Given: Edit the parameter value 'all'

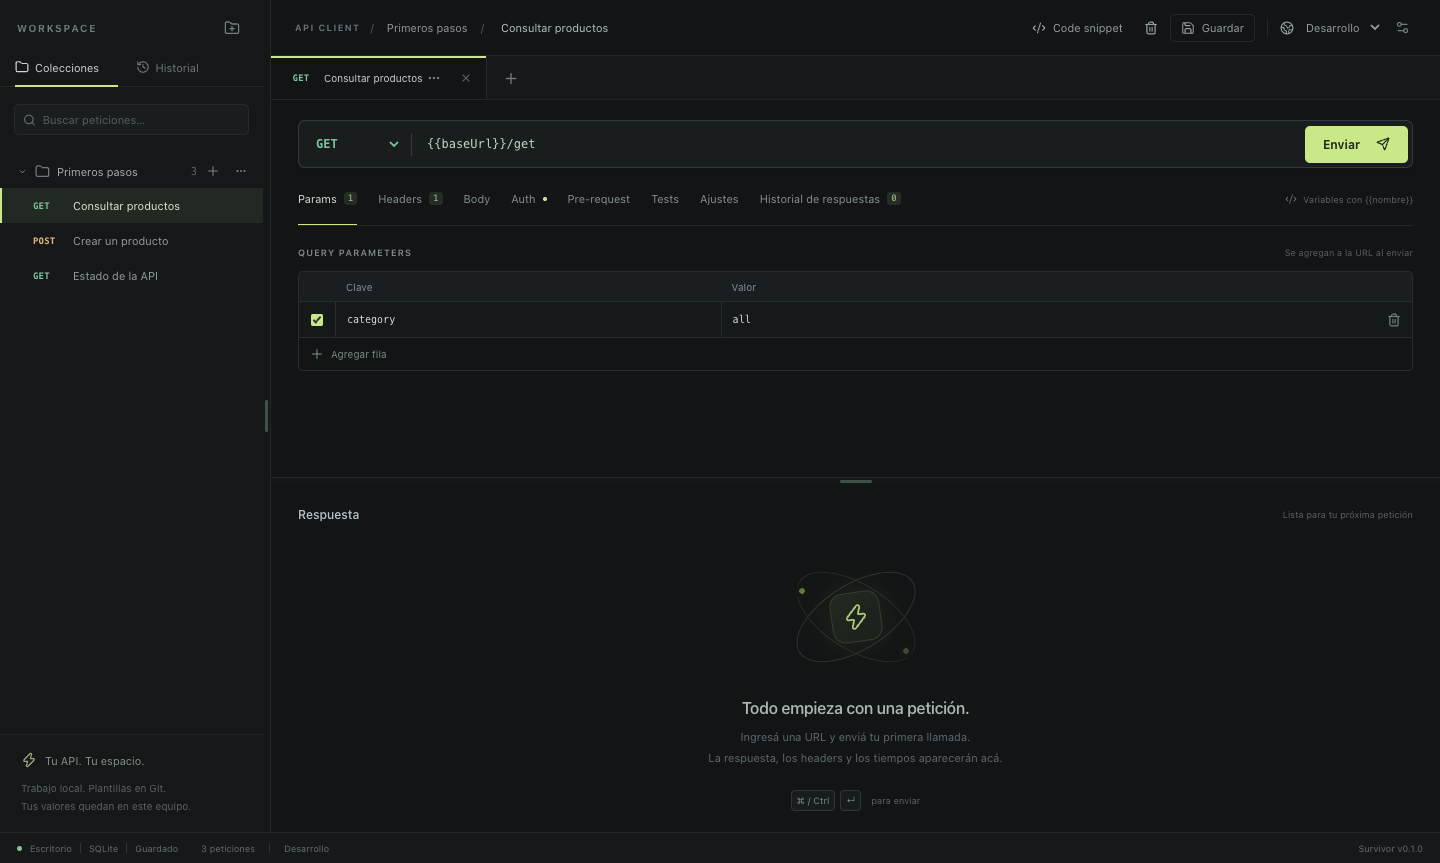Looking at the screenshot, I should pyautogui.click(x=1048, y=320).
